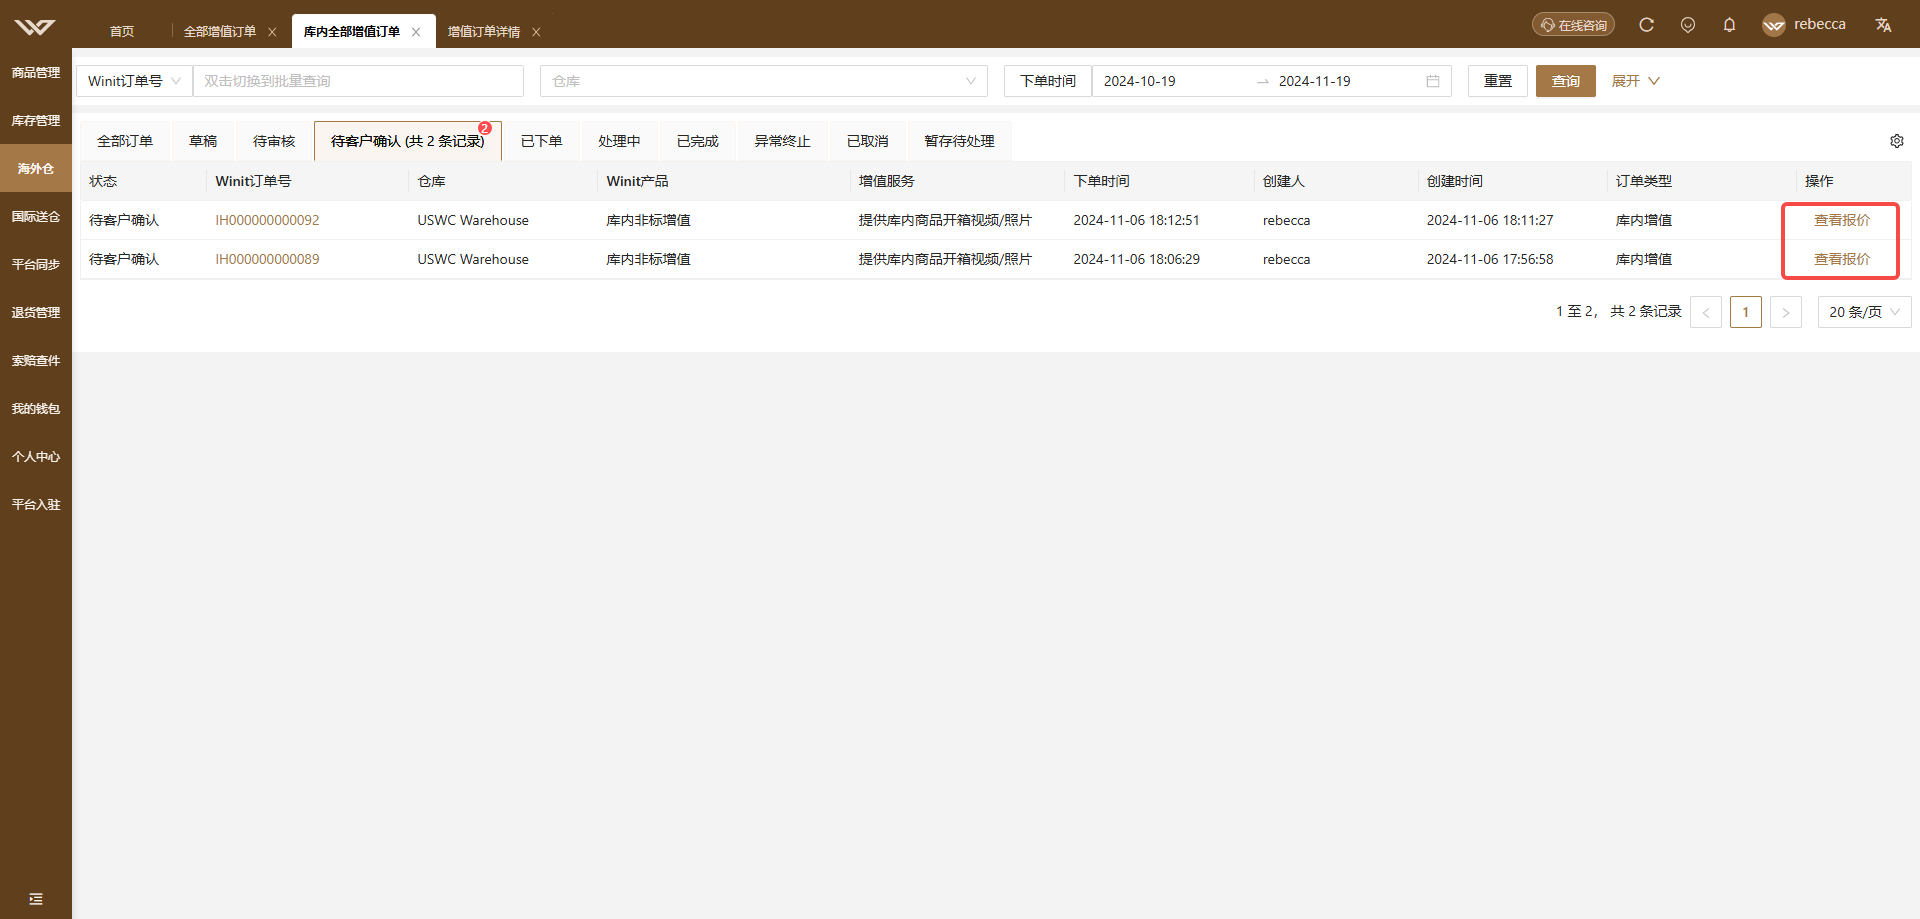1920x919 pixels.
Task: Select the 处理中 status tab
Action: [619, 141]
